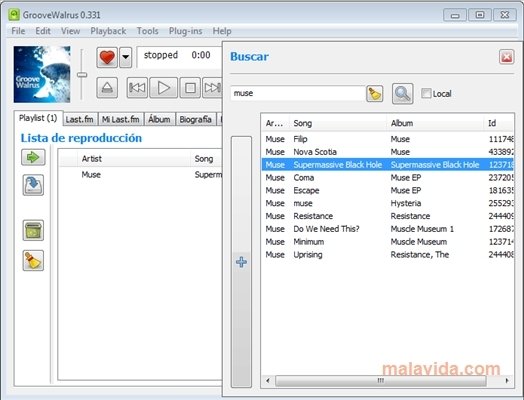Open the File menu
This screenshot has height=400, width=524.
[18, 31]
